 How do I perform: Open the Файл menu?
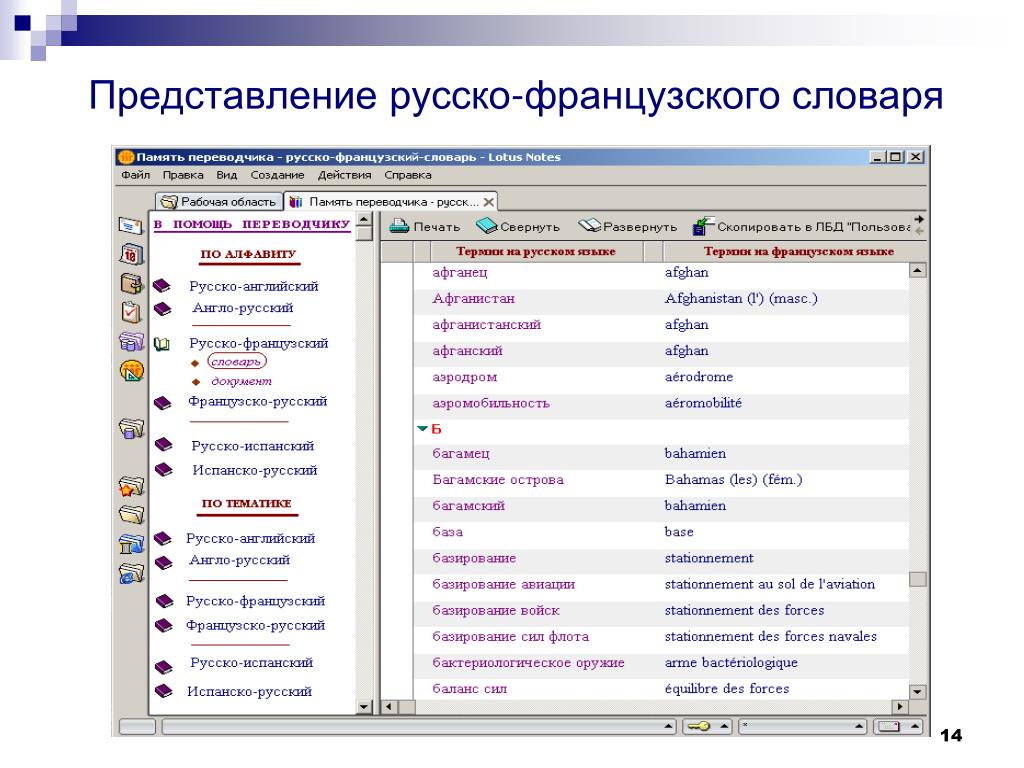pyautogui.click(x=135, y=175)
